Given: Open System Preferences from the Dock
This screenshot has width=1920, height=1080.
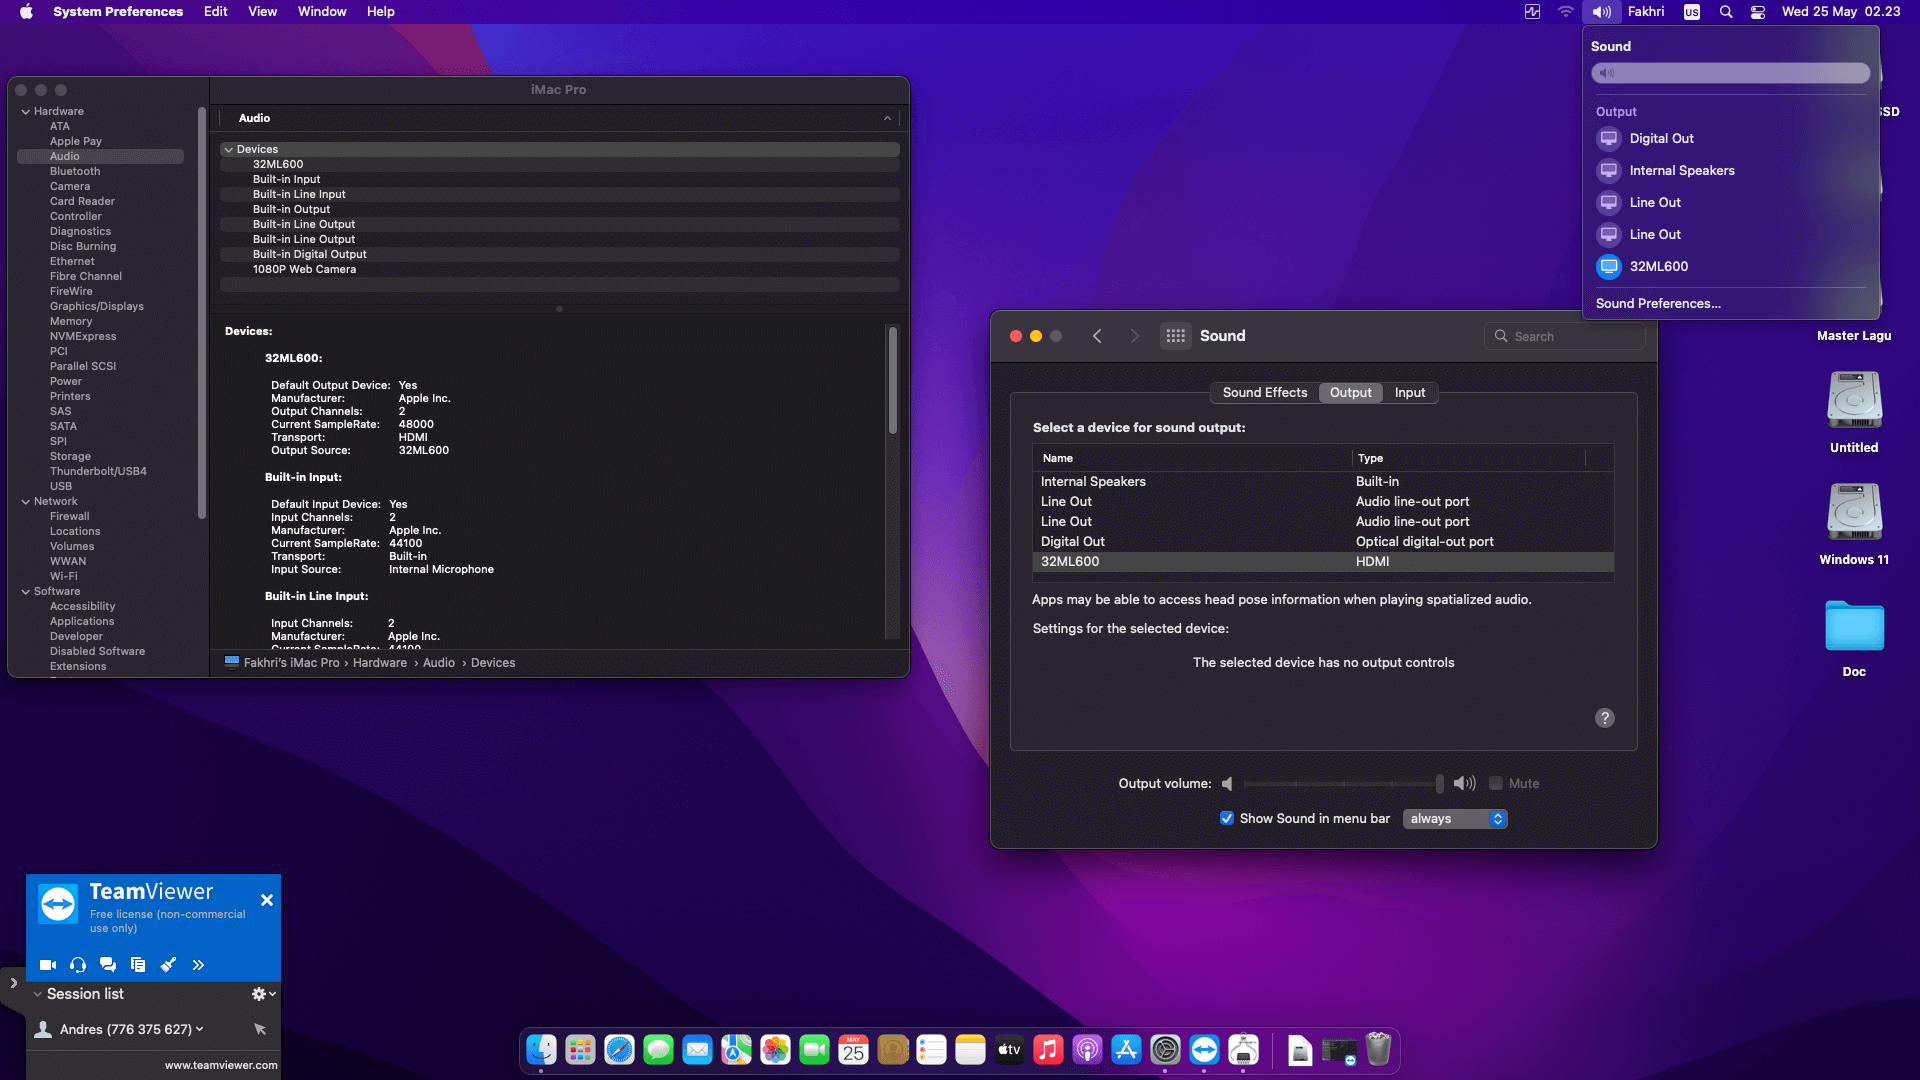Looking at the screenshot, I should (x=1165, y=1050).
